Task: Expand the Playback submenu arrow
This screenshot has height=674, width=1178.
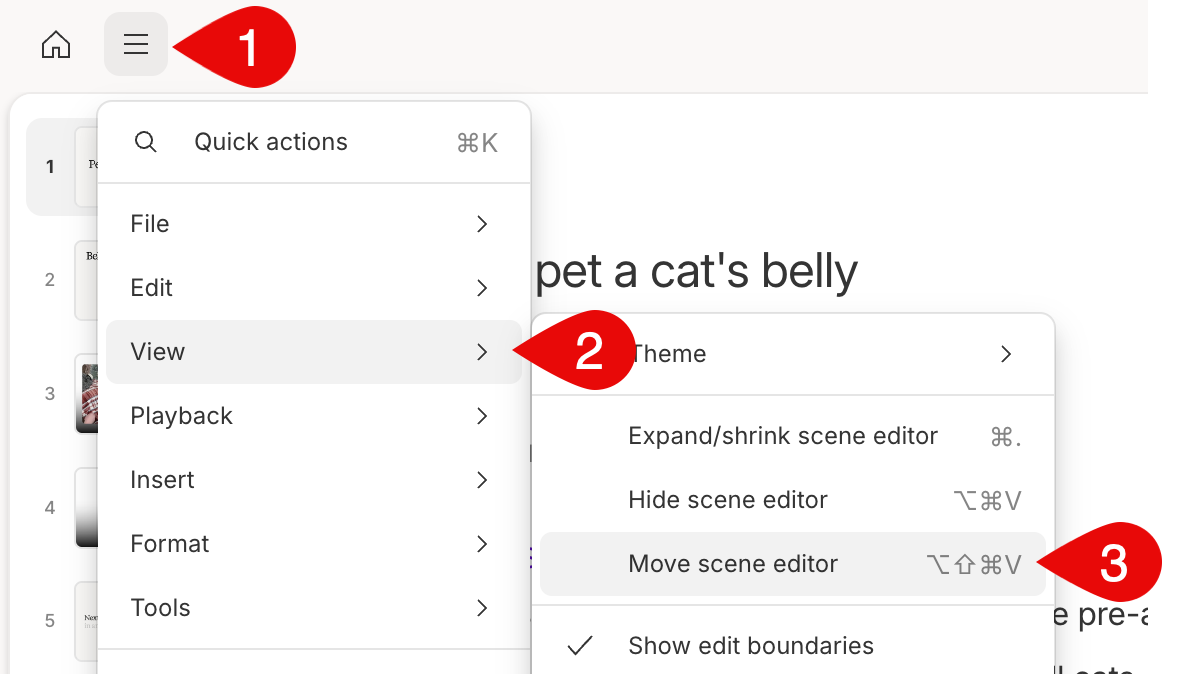Action: [x=482, y=416]
